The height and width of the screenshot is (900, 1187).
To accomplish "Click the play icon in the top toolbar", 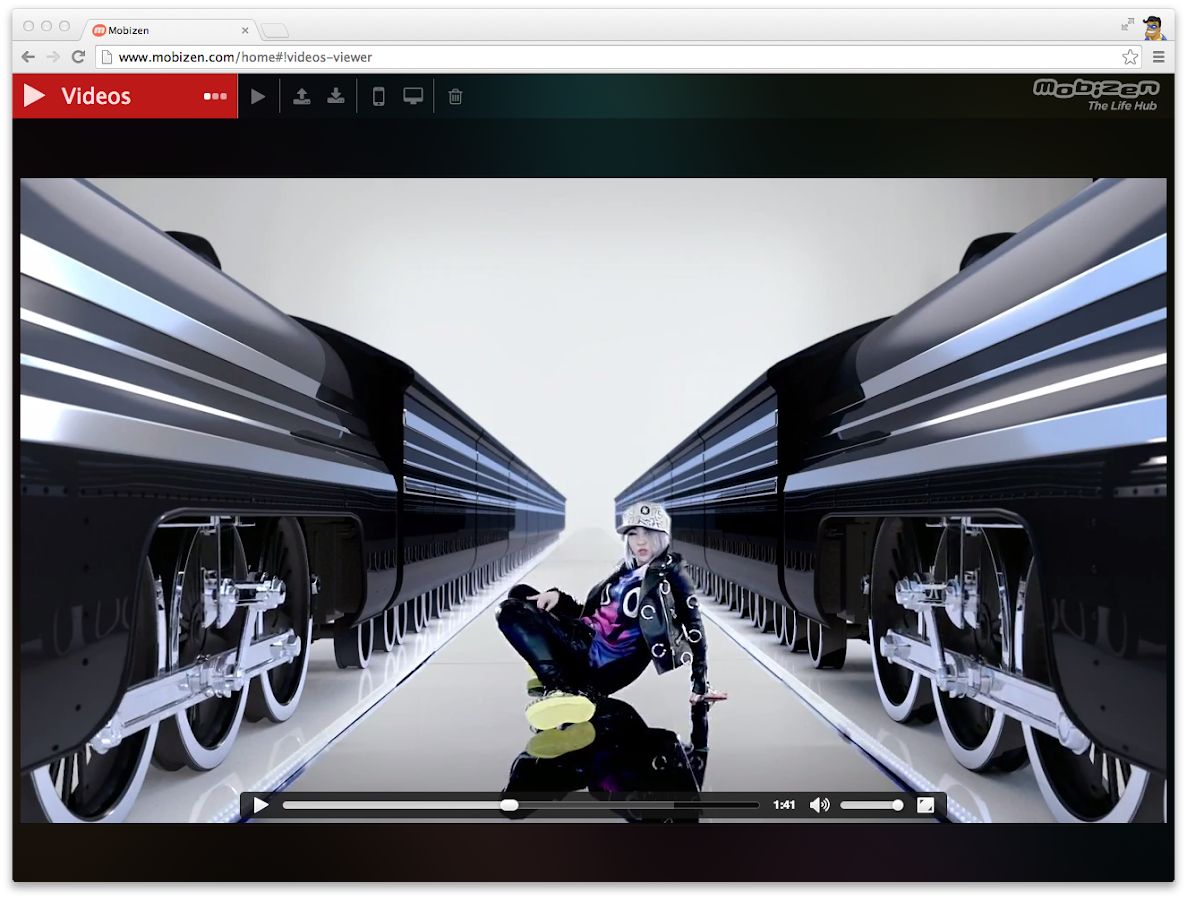I will [258, 97].
